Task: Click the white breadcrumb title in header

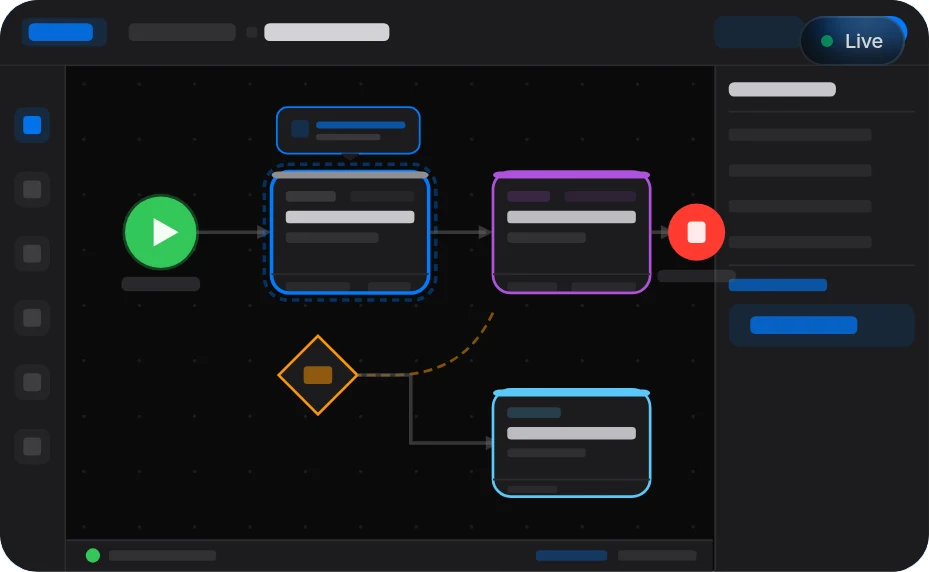Action: 326,32
